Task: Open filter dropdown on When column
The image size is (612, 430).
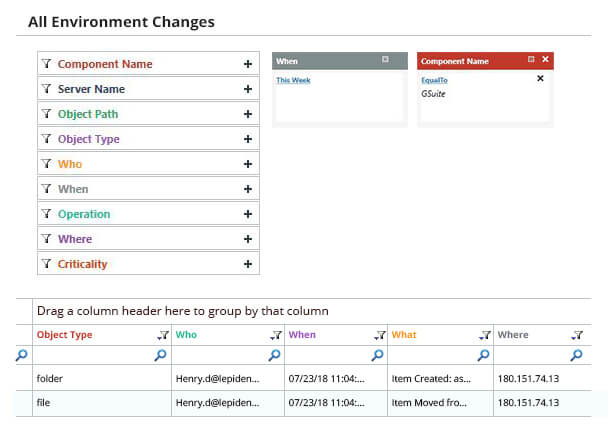Action: pos(379,335)
